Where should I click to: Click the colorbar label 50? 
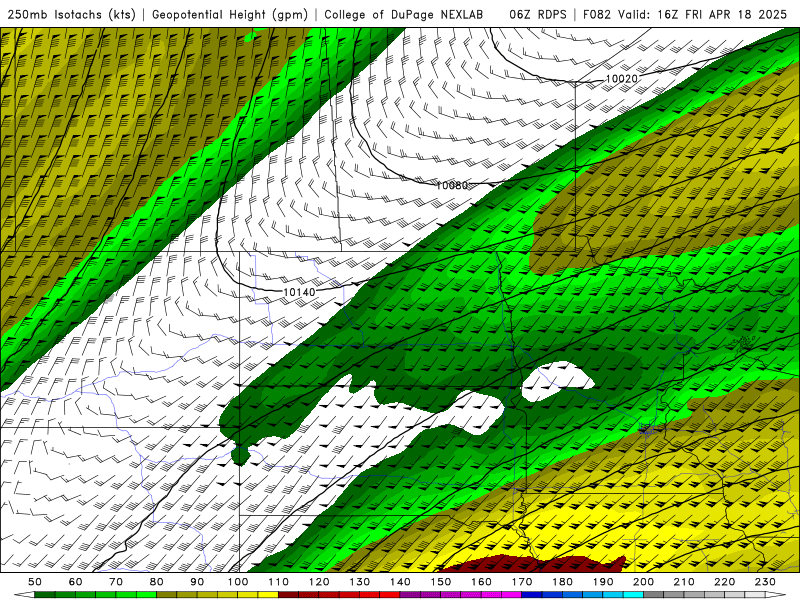tap(35, 582)
